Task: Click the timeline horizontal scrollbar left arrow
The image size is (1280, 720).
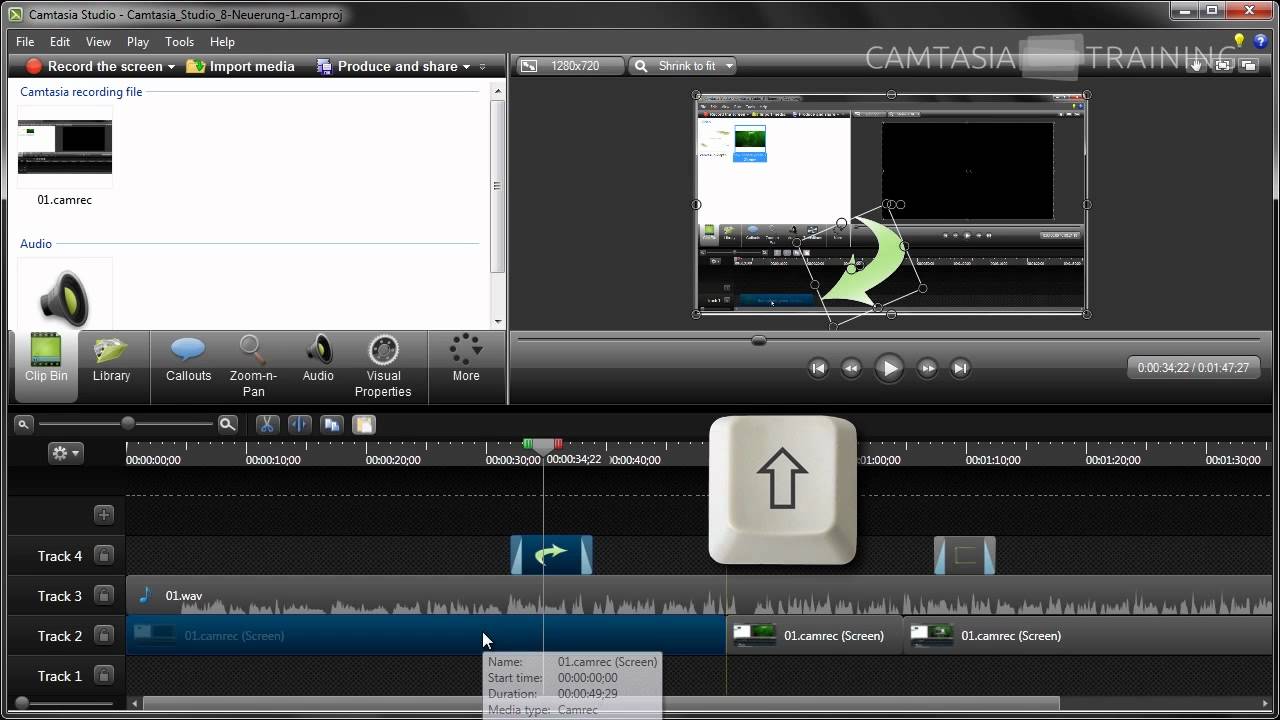Action: [x=135, y=703]
